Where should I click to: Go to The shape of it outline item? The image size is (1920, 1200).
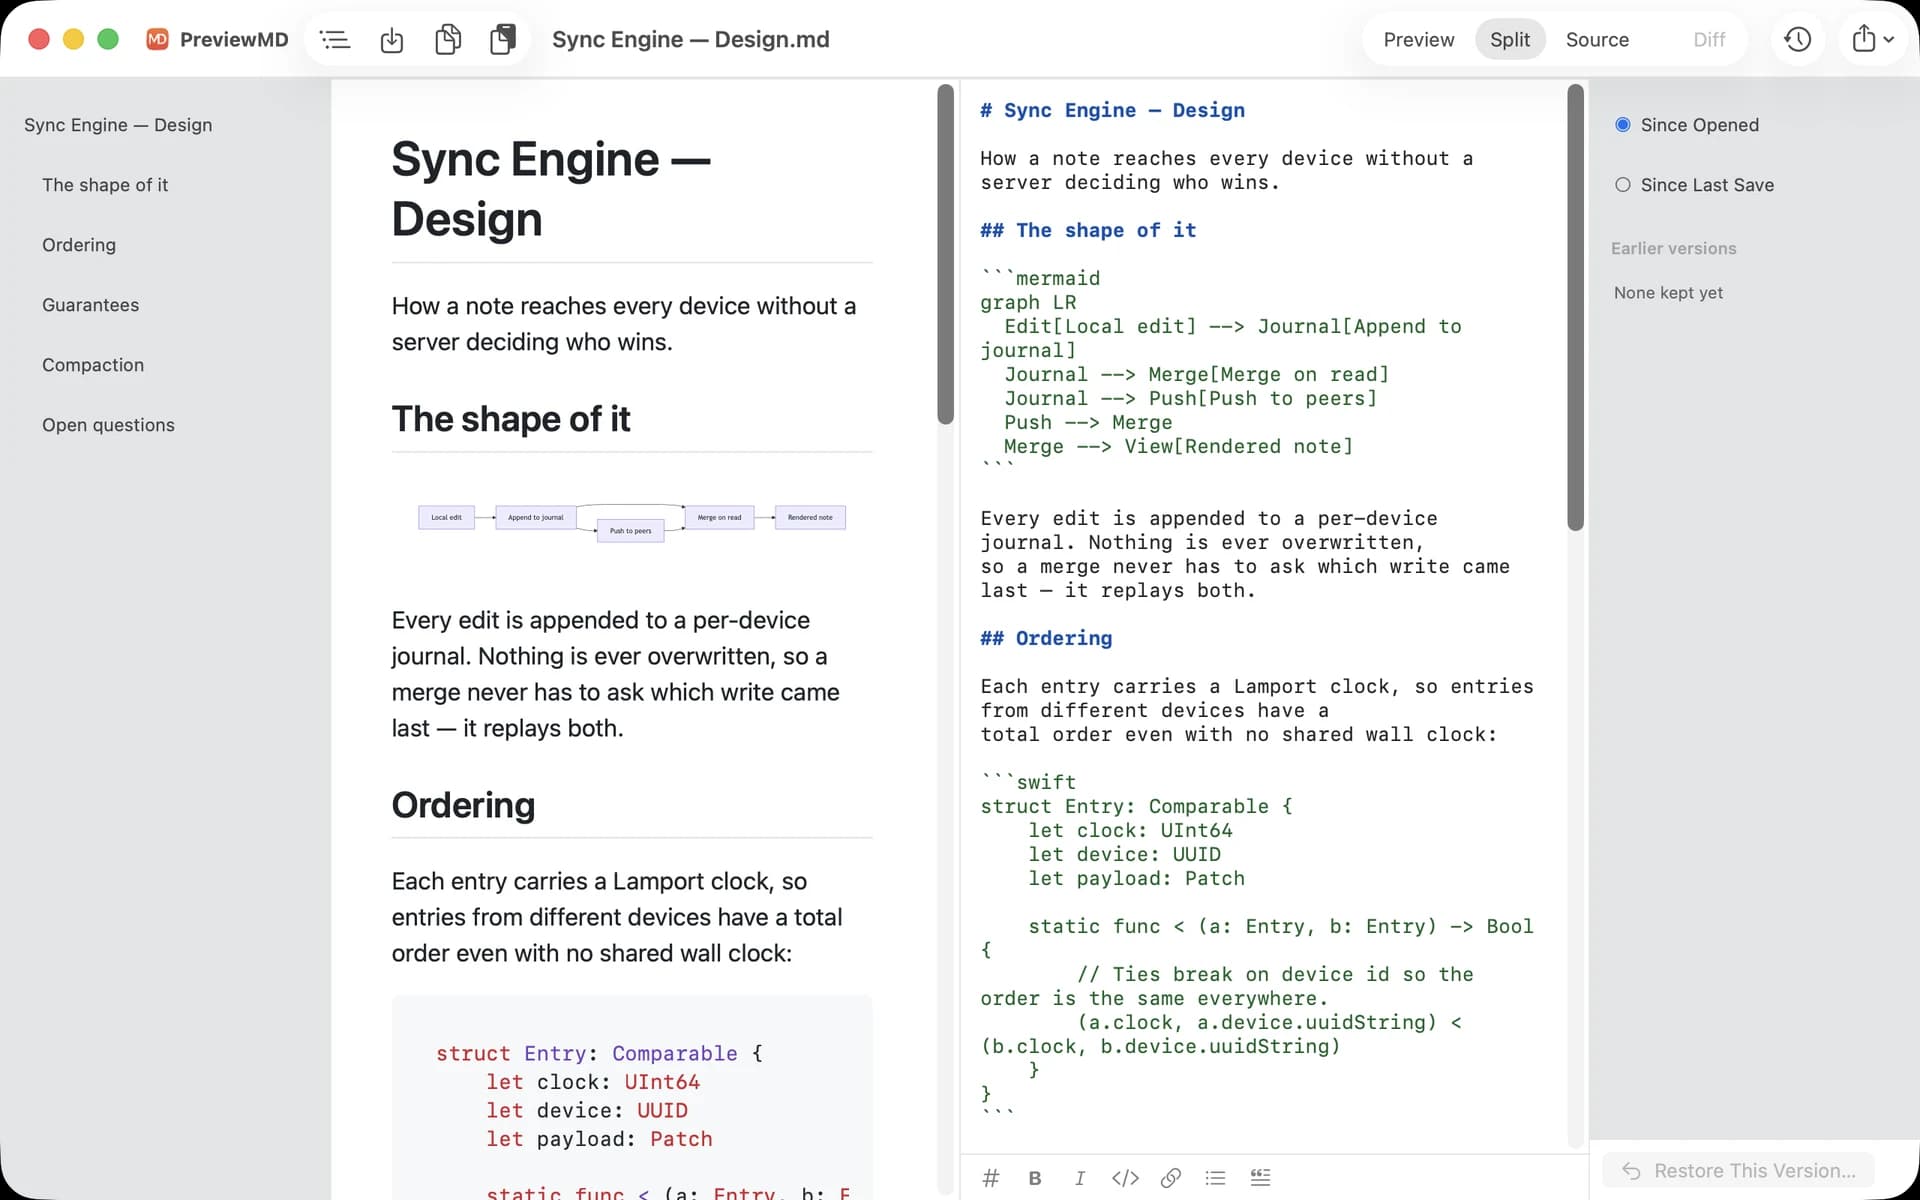coord(105,185)
